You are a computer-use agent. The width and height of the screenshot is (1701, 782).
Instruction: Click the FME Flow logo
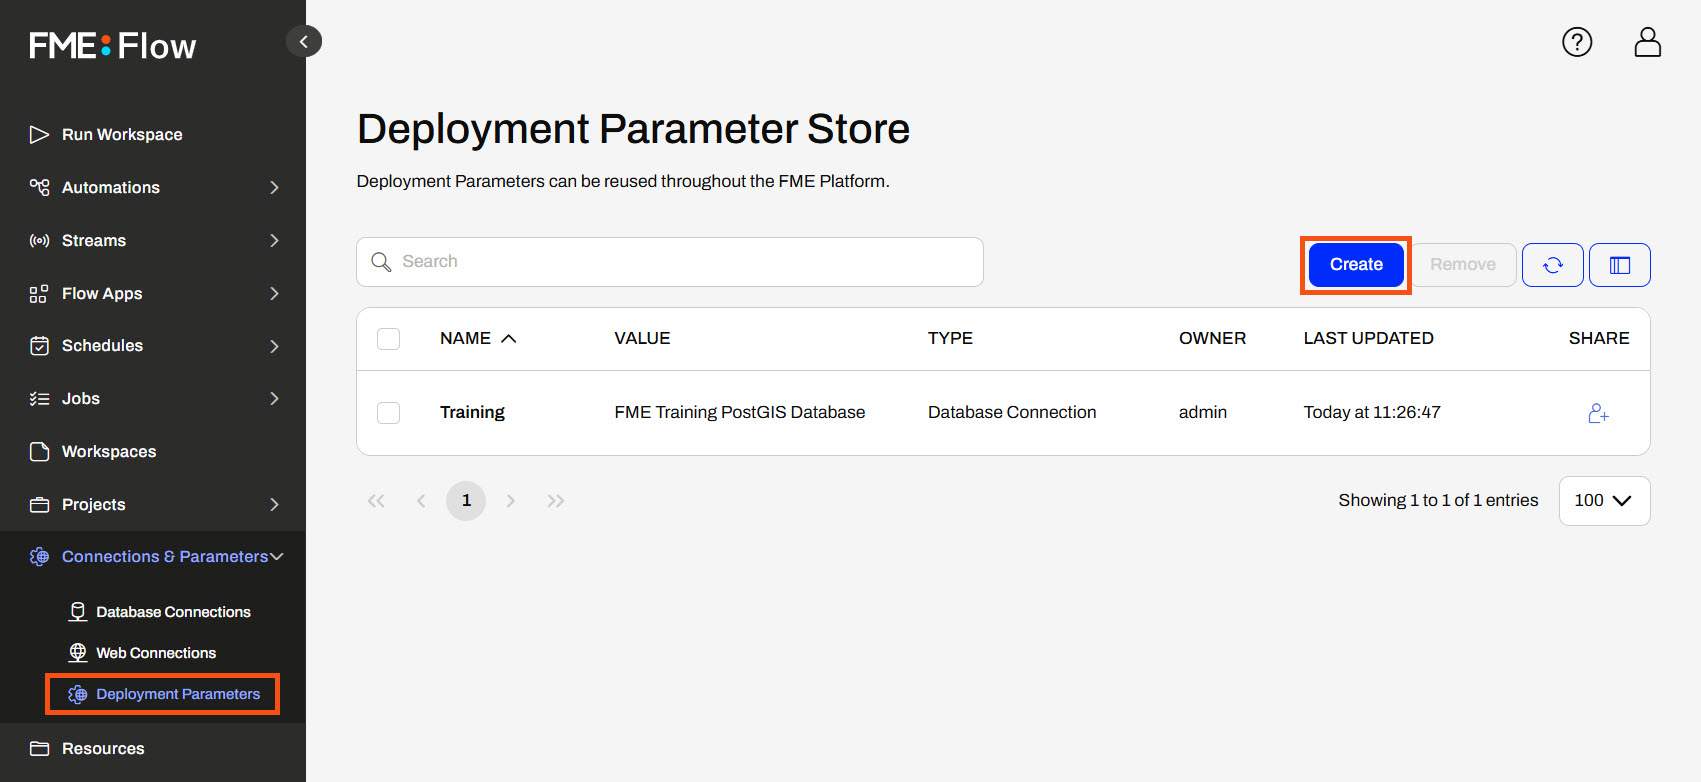[113, 46]
